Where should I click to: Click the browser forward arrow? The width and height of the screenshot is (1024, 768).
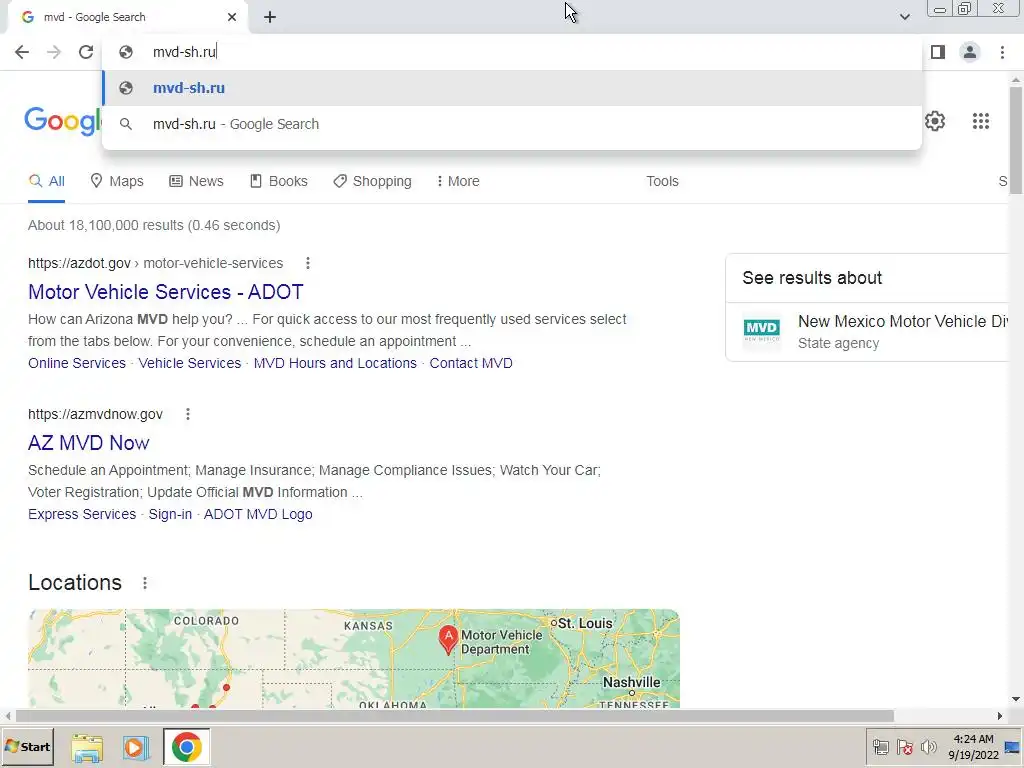[x=54, y=52]
